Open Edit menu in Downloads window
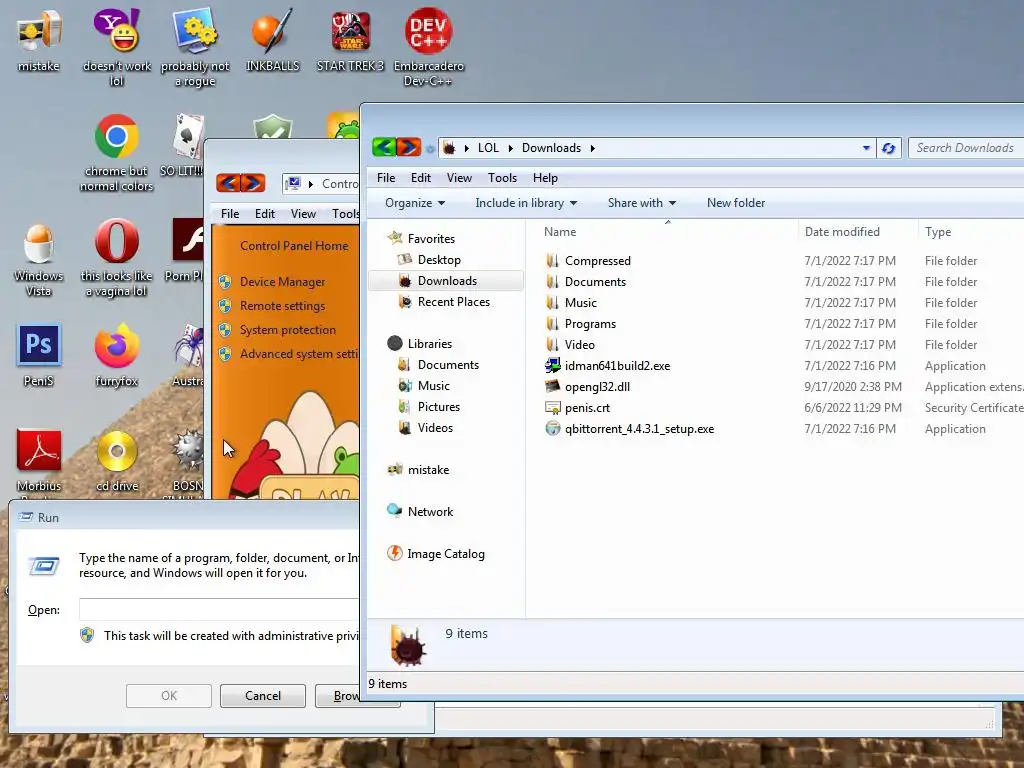Image resolution: width=1024 pixels, height=768 pixels. (421, 178)
